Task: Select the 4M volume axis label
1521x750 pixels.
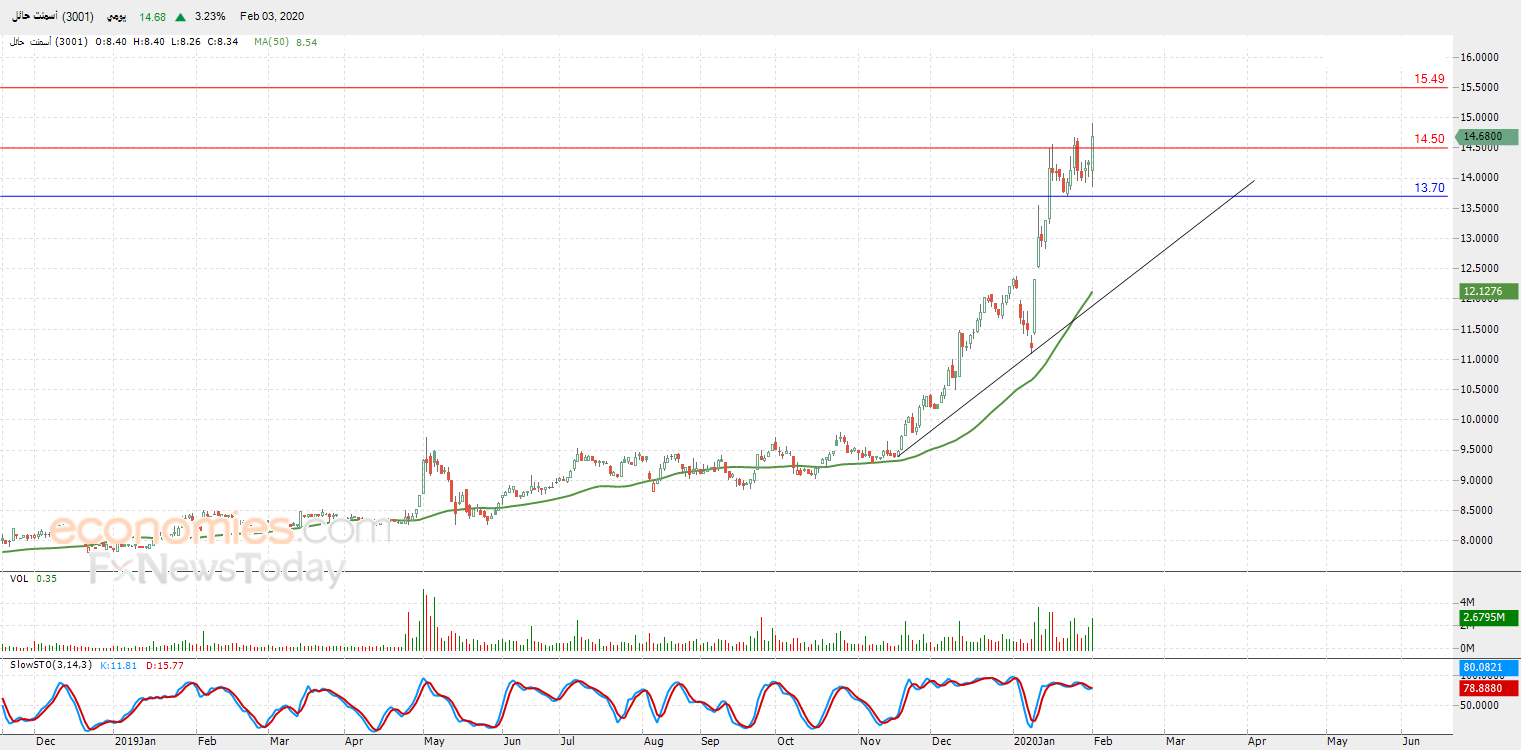Action: [x=1468, y=602]
